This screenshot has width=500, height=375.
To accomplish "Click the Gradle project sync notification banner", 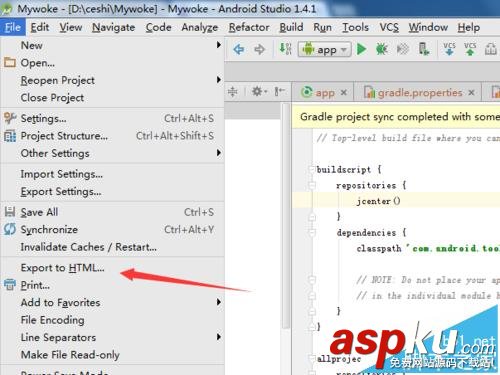I will pyautogui.click(x=396, y=117).
